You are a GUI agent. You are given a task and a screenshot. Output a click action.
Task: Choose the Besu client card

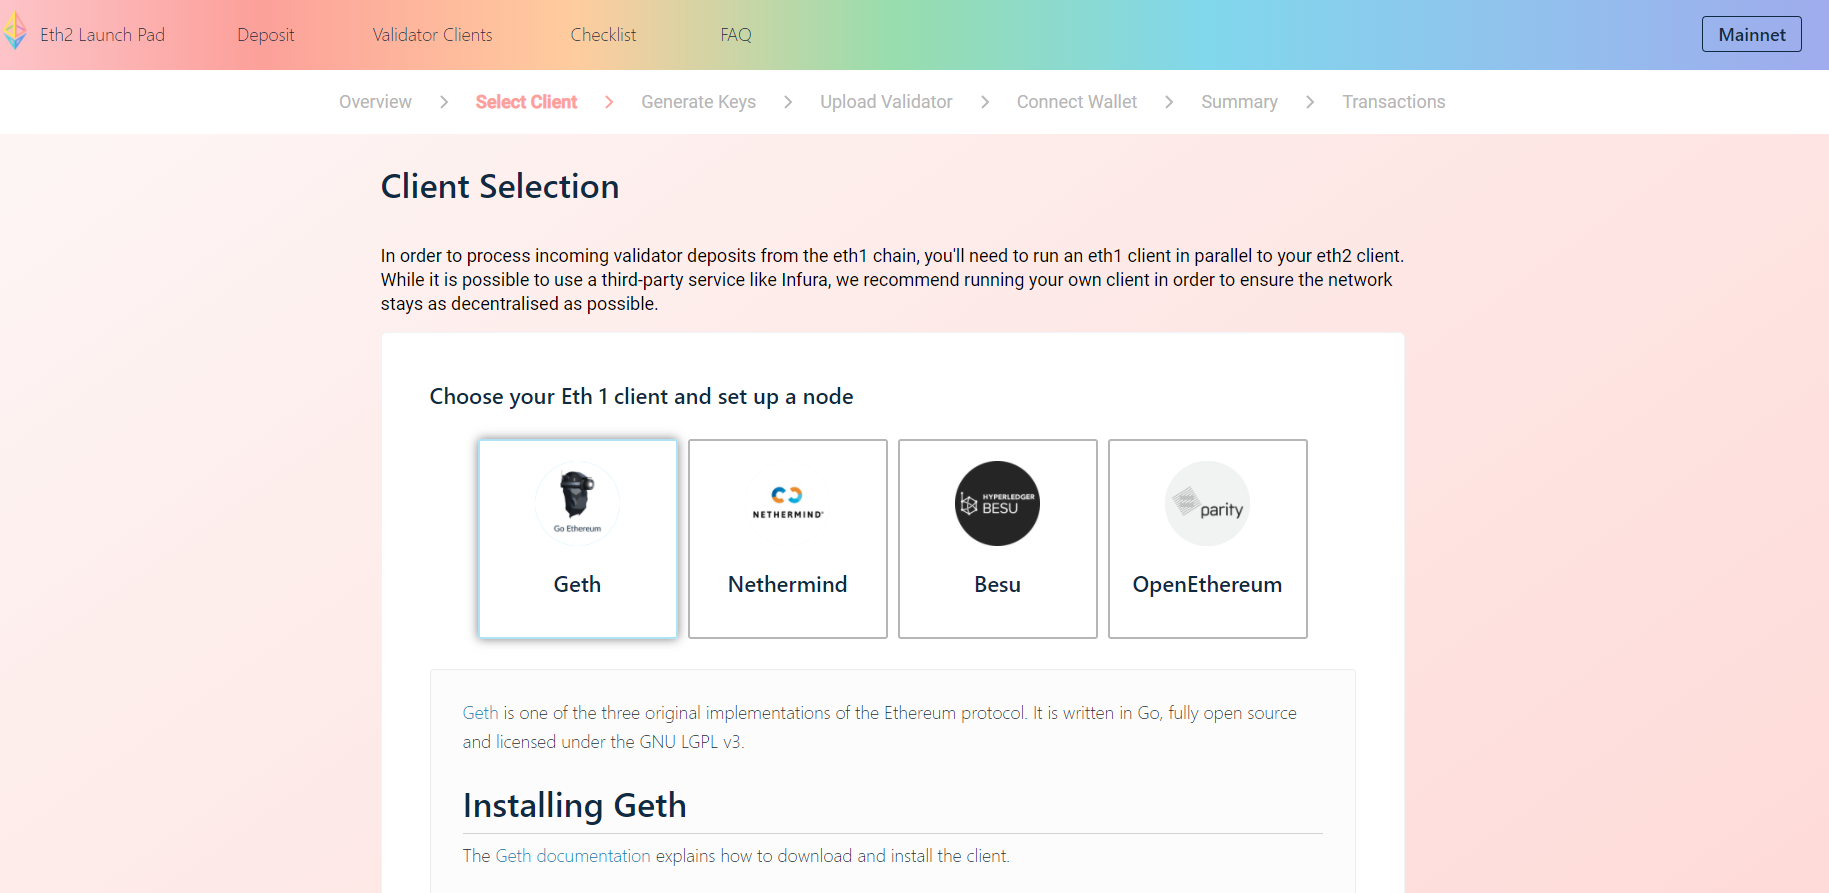coord(998,539)
